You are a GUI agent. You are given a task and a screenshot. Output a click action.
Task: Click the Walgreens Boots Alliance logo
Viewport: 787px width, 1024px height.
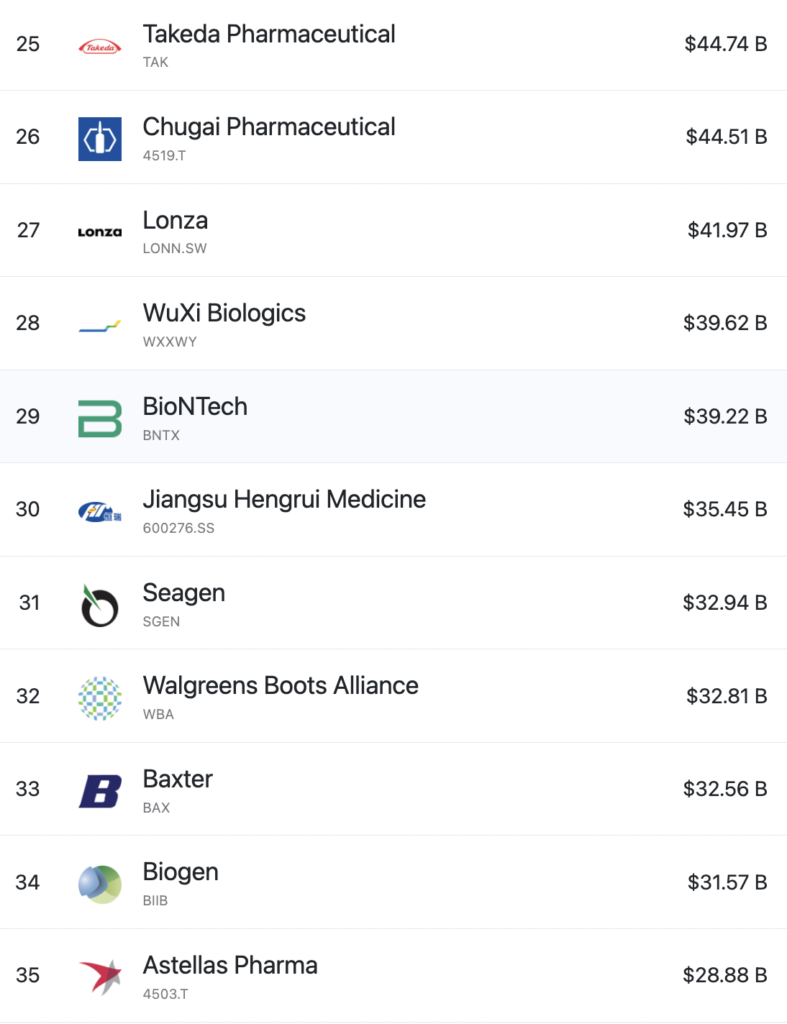pos(100,698)
